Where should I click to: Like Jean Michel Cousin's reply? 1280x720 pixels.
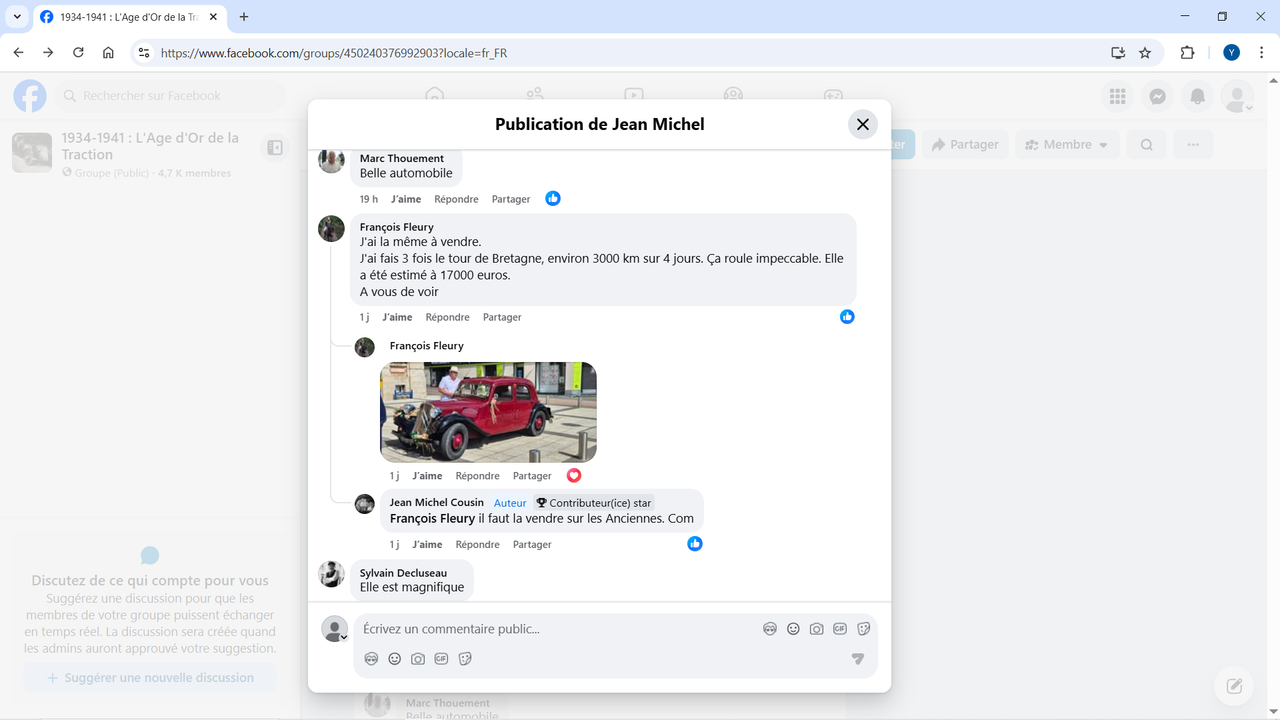click(427, 545)
